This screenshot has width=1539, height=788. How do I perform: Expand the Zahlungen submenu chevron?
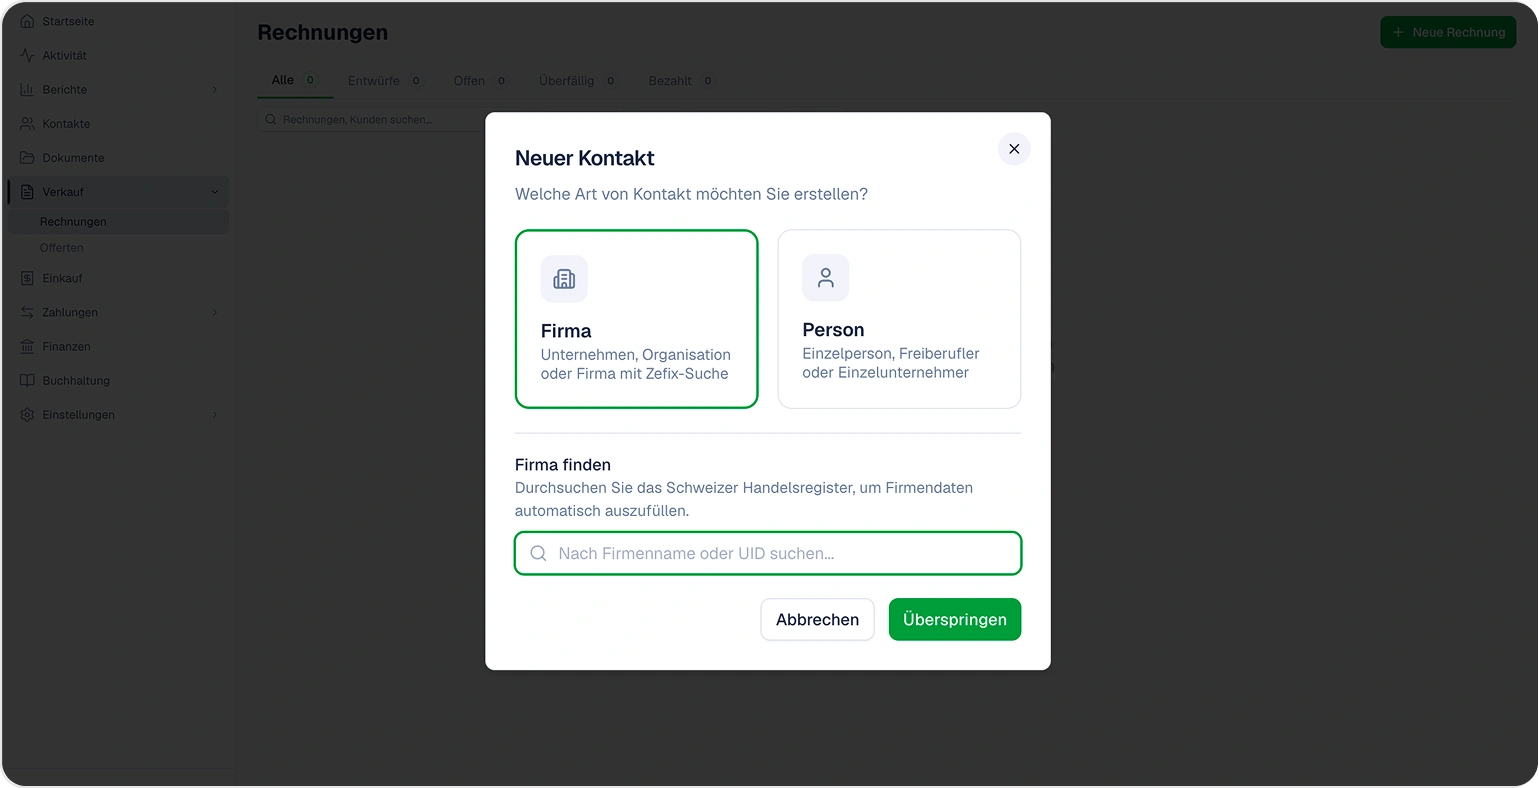point(214,312)
